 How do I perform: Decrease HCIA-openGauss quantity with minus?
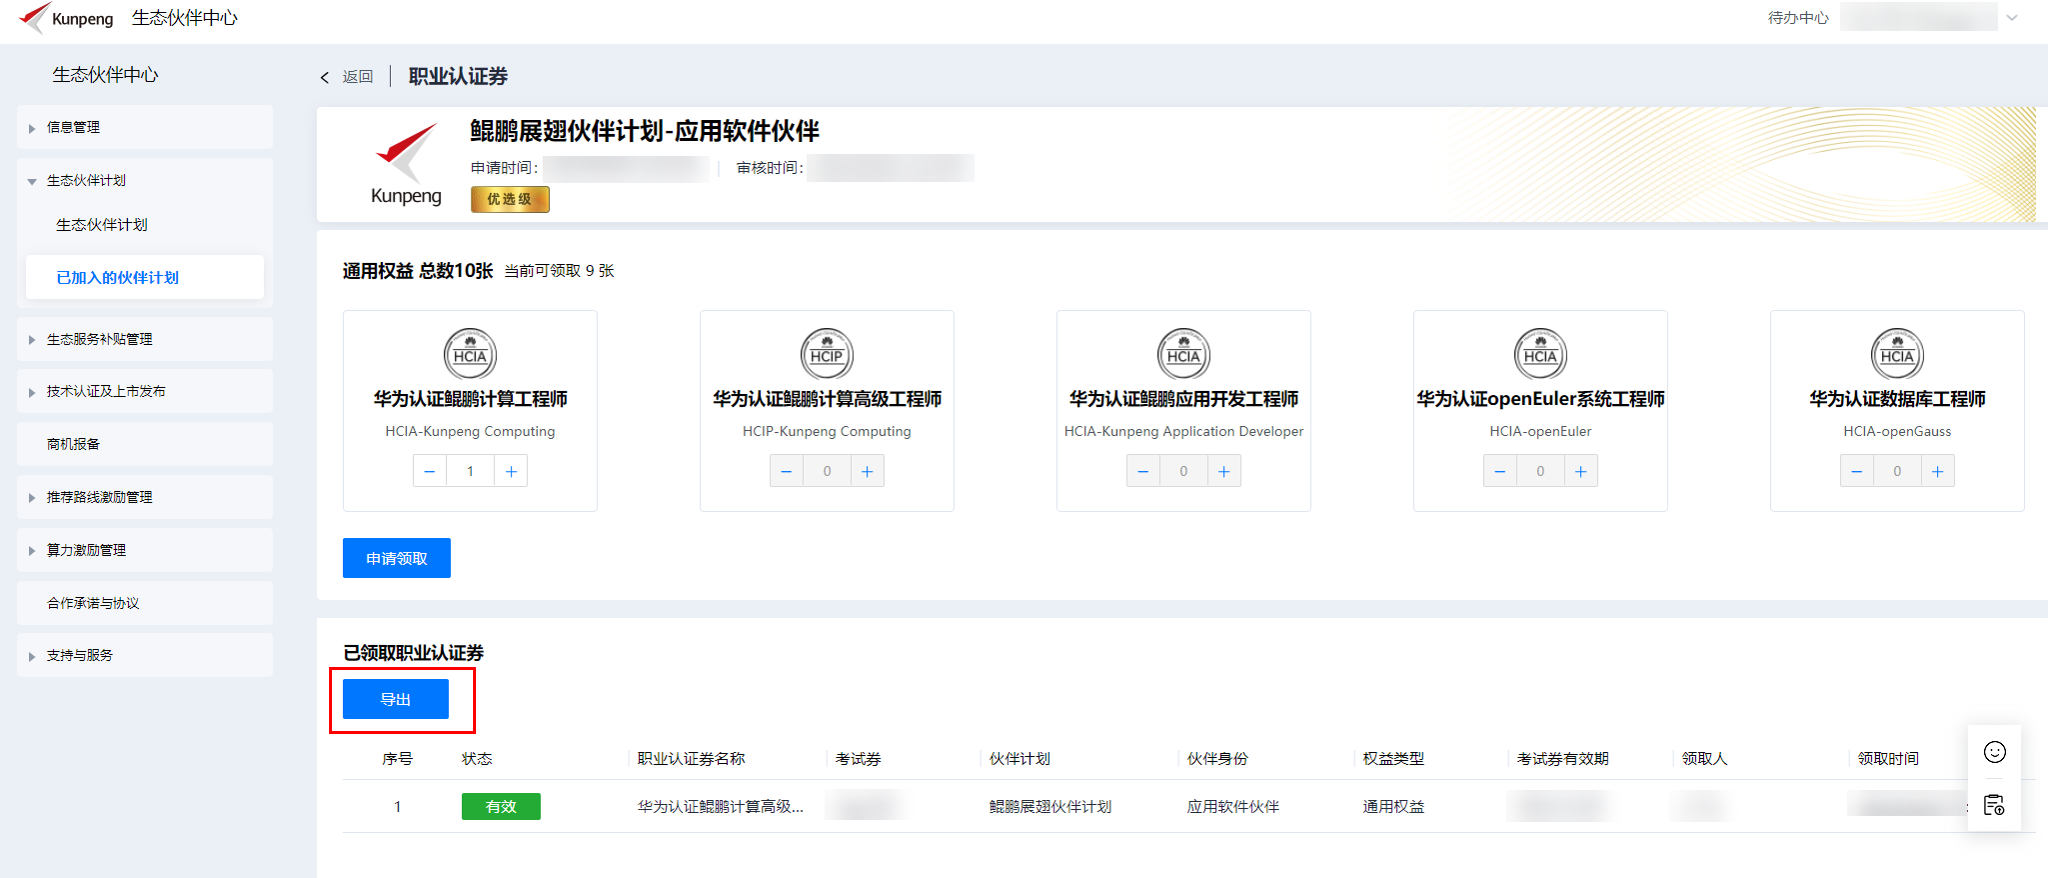point(1857,471)
